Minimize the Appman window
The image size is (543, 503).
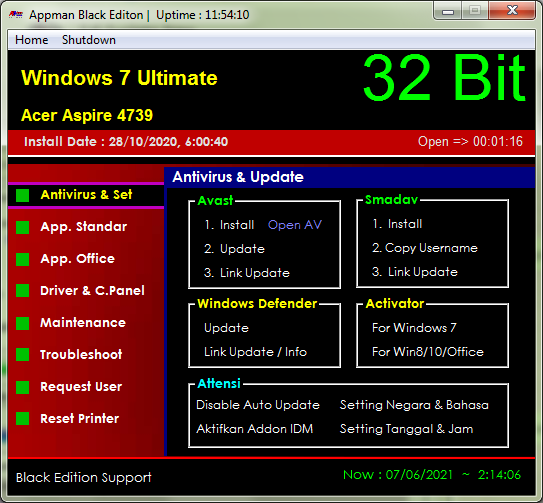448,11
